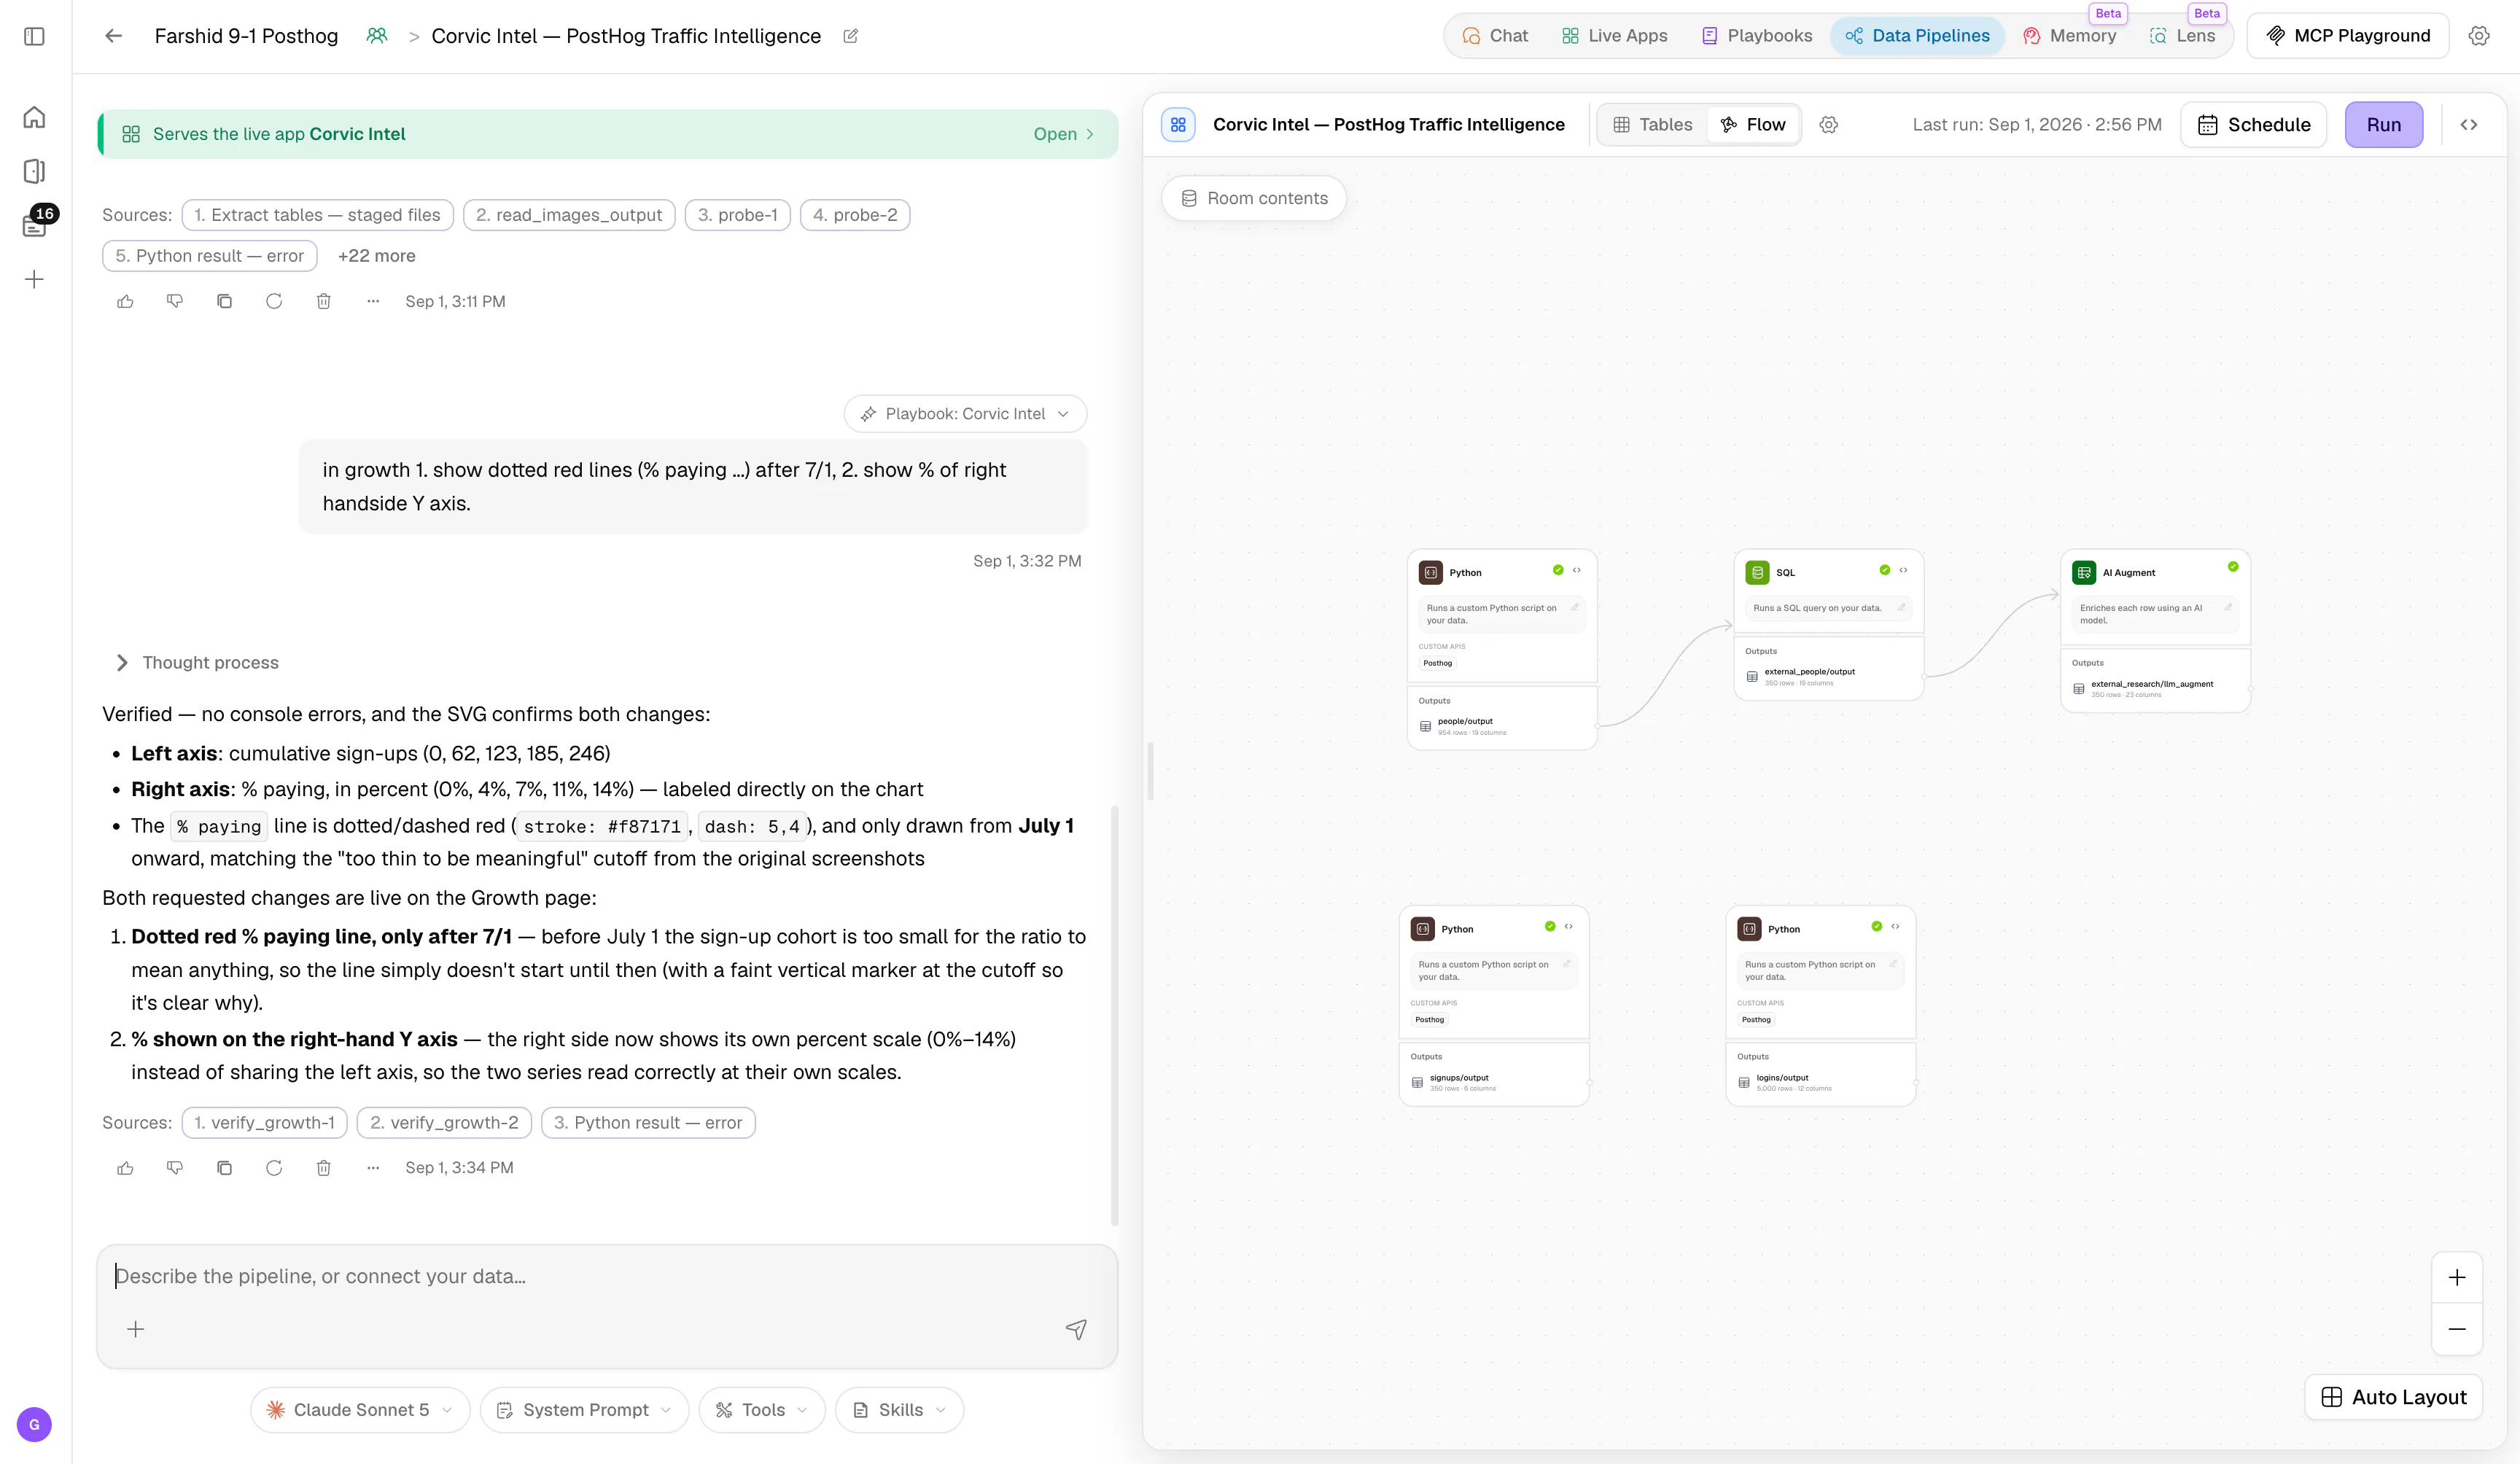The width and height of the screenshot is (2520, 1464).
Task: Open the Claude Sonnet 5 model selector
Action: 360,1410
